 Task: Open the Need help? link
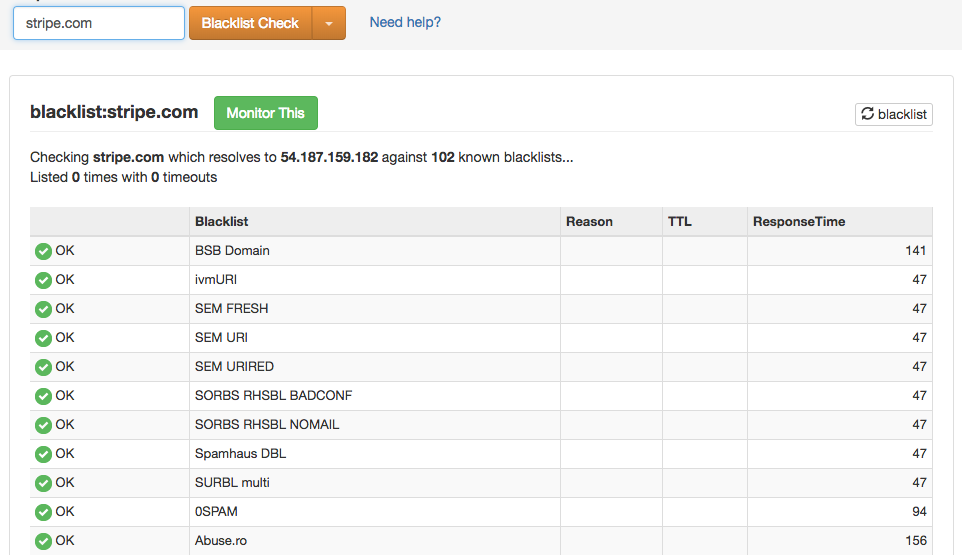[405, 22]
